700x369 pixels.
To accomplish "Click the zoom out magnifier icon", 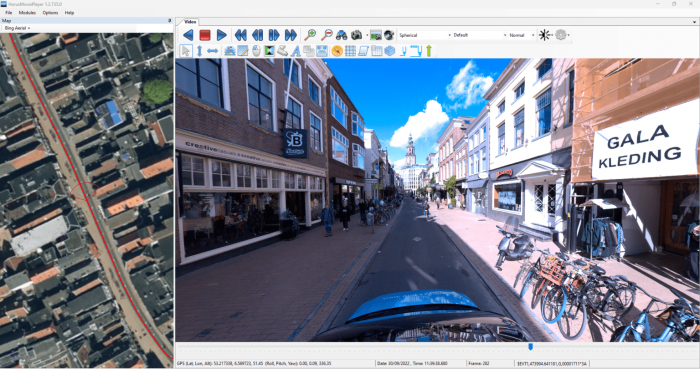I will [x=327, y=35].
